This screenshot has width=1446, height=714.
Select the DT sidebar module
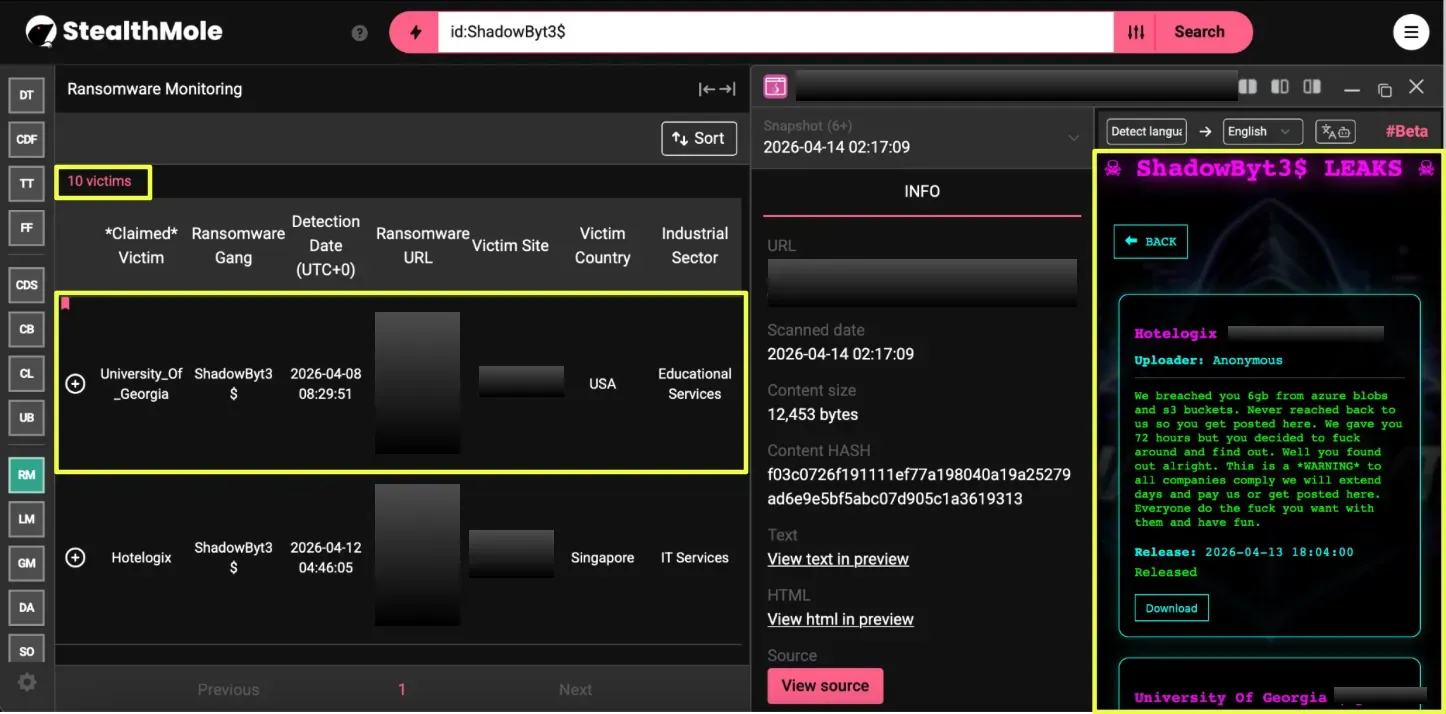click(x=27, y=95)
